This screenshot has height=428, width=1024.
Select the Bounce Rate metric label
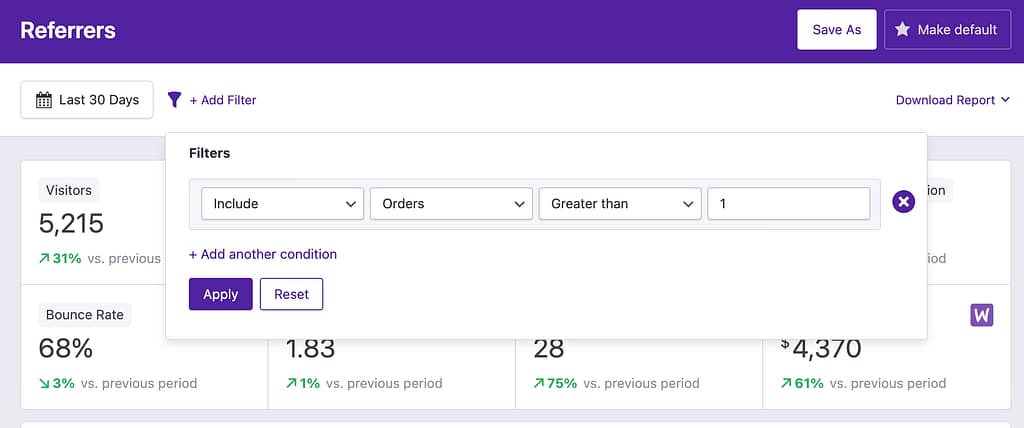pos(85,314)
